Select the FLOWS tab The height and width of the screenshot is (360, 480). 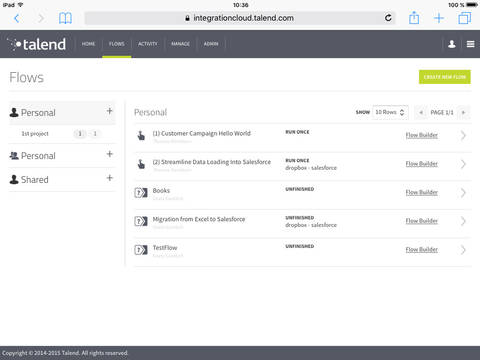(x=117, y=44)
